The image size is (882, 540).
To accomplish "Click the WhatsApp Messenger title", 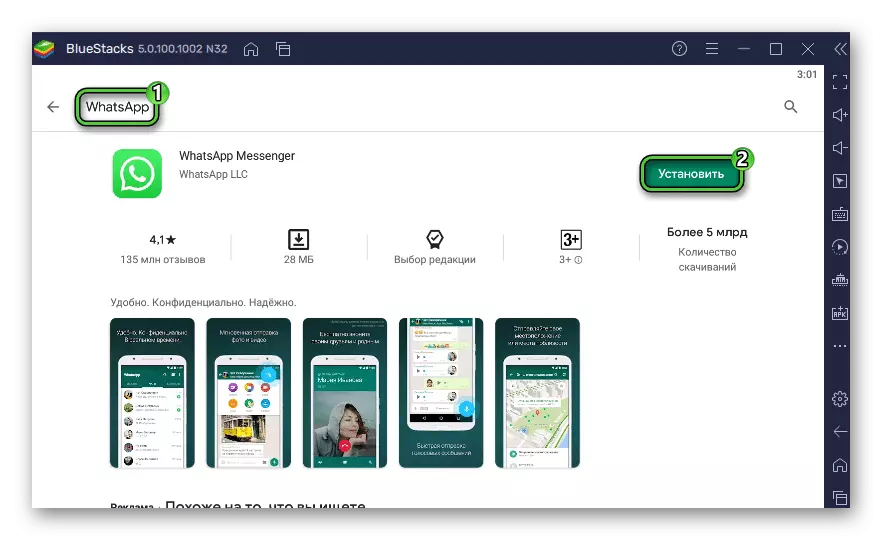I will [x=237, y=156].
